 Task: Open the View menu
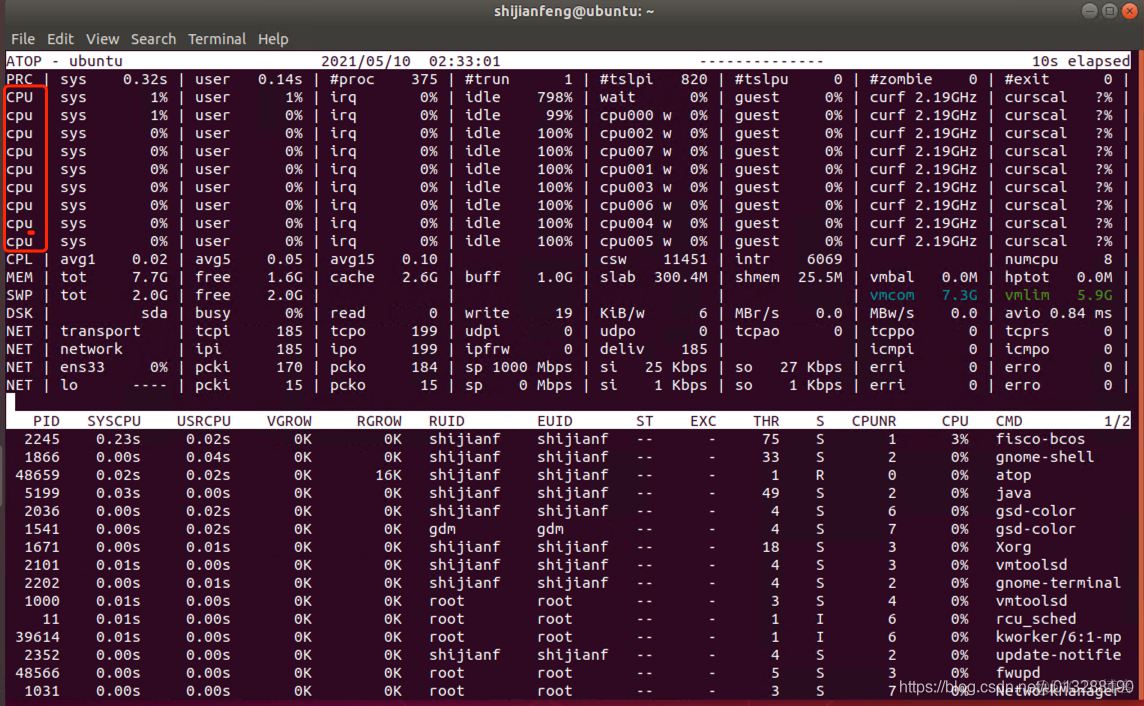[102, 39]
